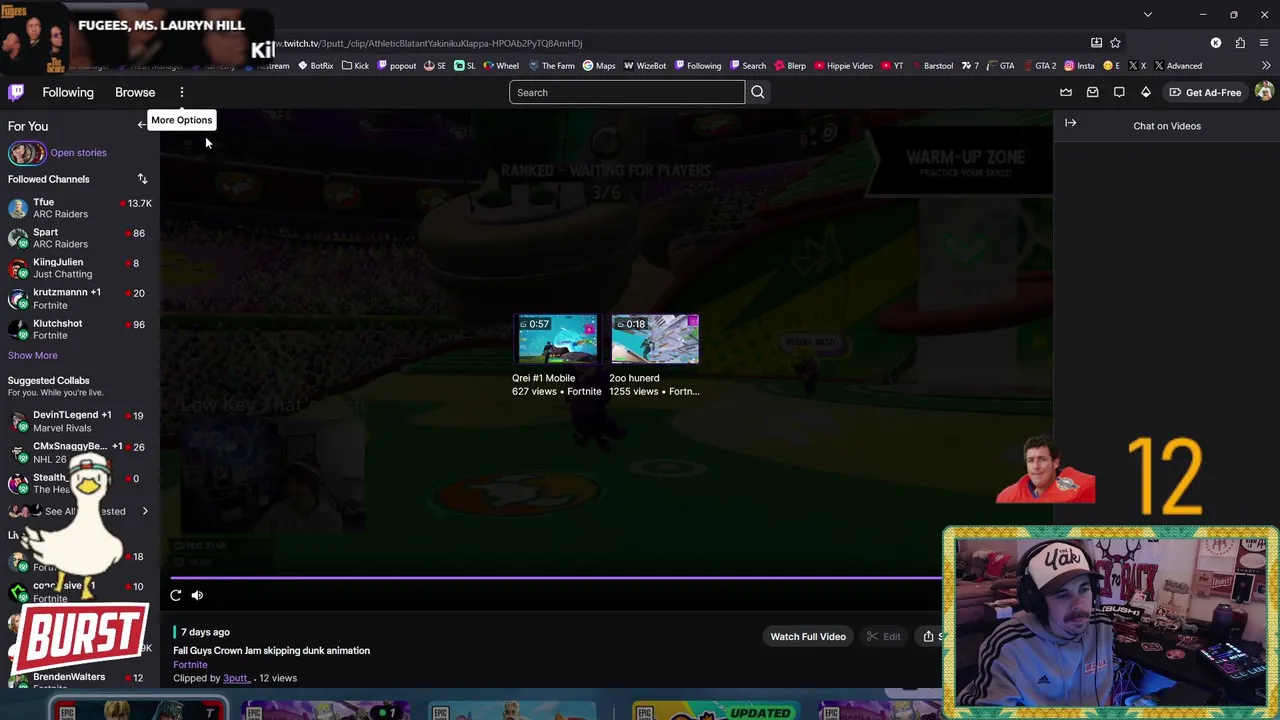Open Spart channel in sidebar
This screenshot has height=720, width=1280.
point(80,238)
